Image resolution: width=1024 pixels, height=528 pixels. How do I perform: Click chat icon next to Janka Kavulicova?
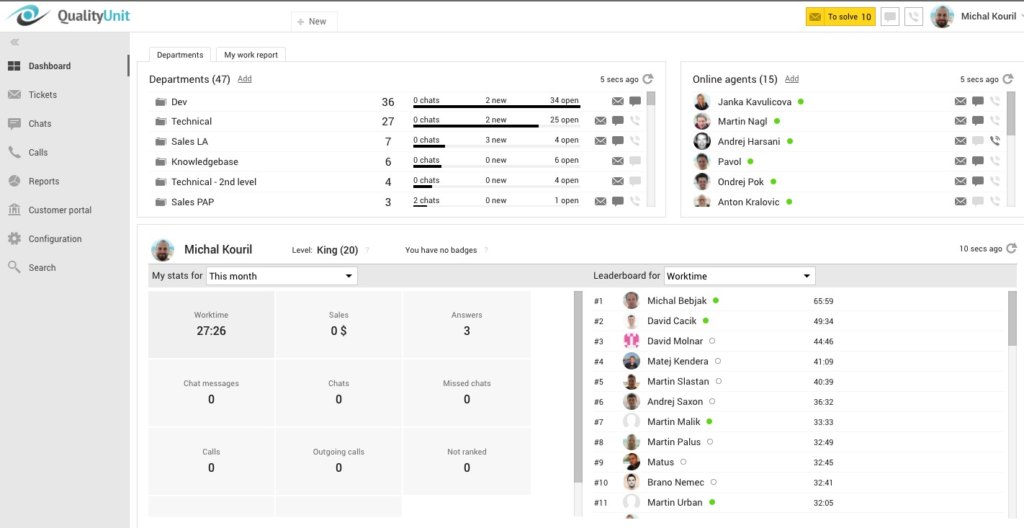977,102
